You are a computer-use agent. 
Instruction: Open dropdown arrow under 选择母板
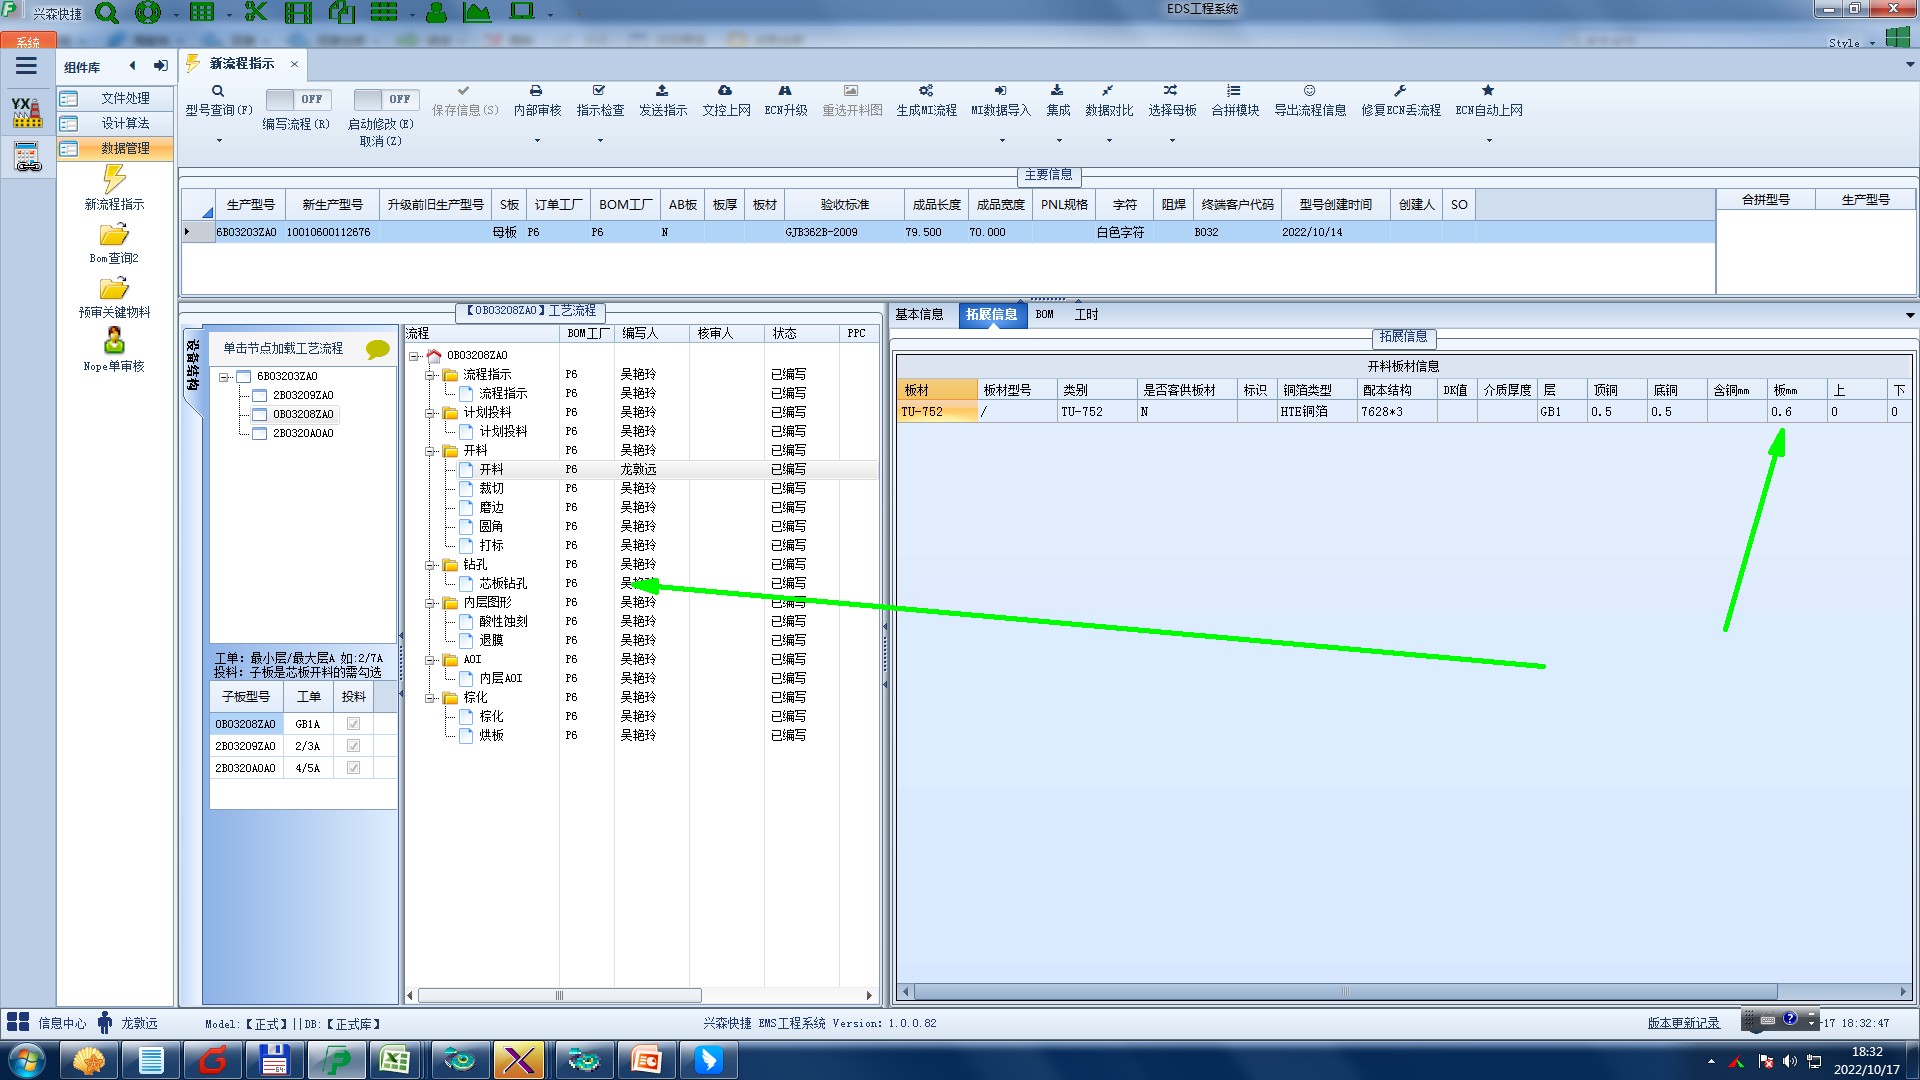(x=1172, y=140)
